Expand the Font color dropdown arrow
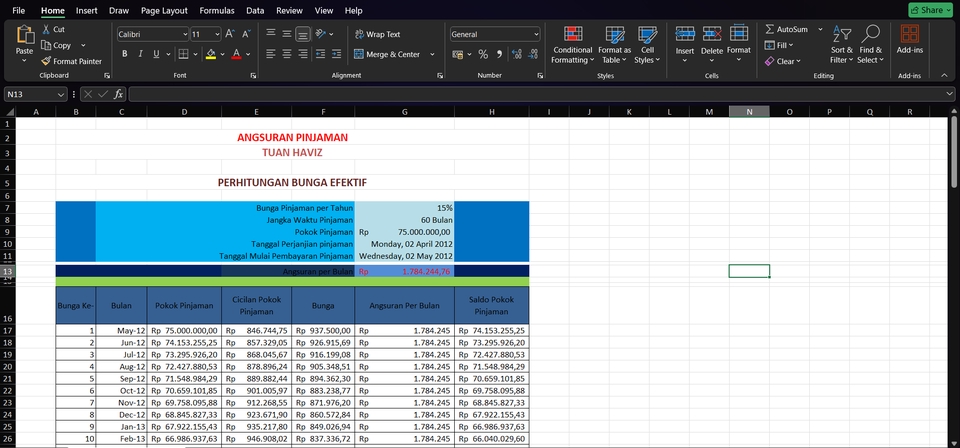Viewport: 960px width, 448px height. click(x=248, y=54)
